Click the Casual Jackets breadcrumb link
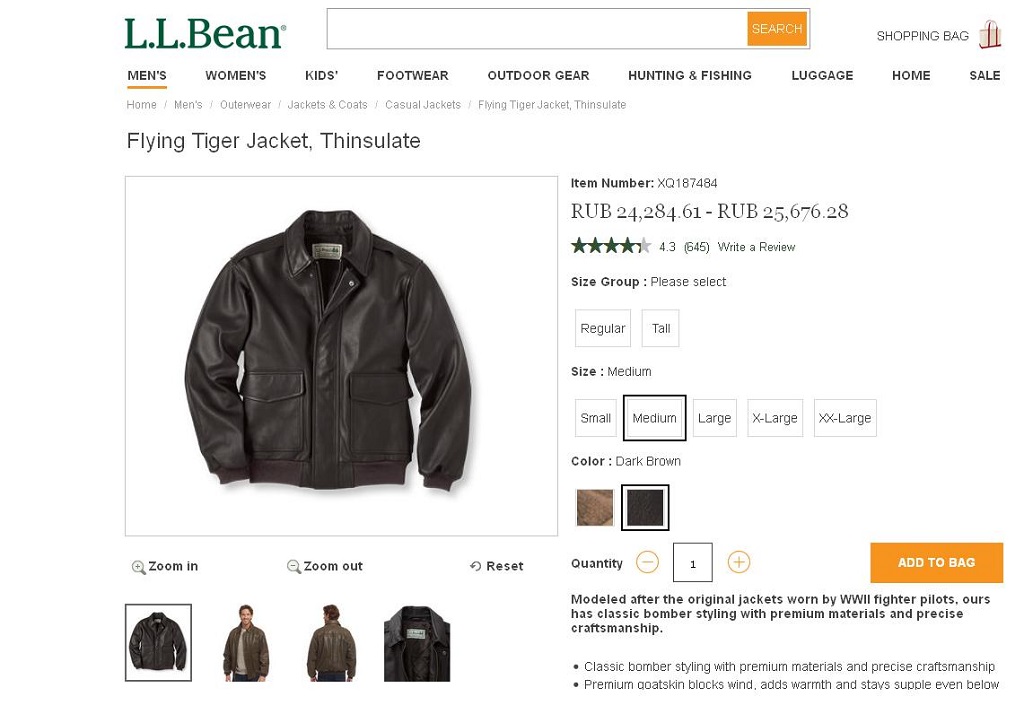This screenshot has height=714, width=1024. pyautogui.click(x=423, y=105)
